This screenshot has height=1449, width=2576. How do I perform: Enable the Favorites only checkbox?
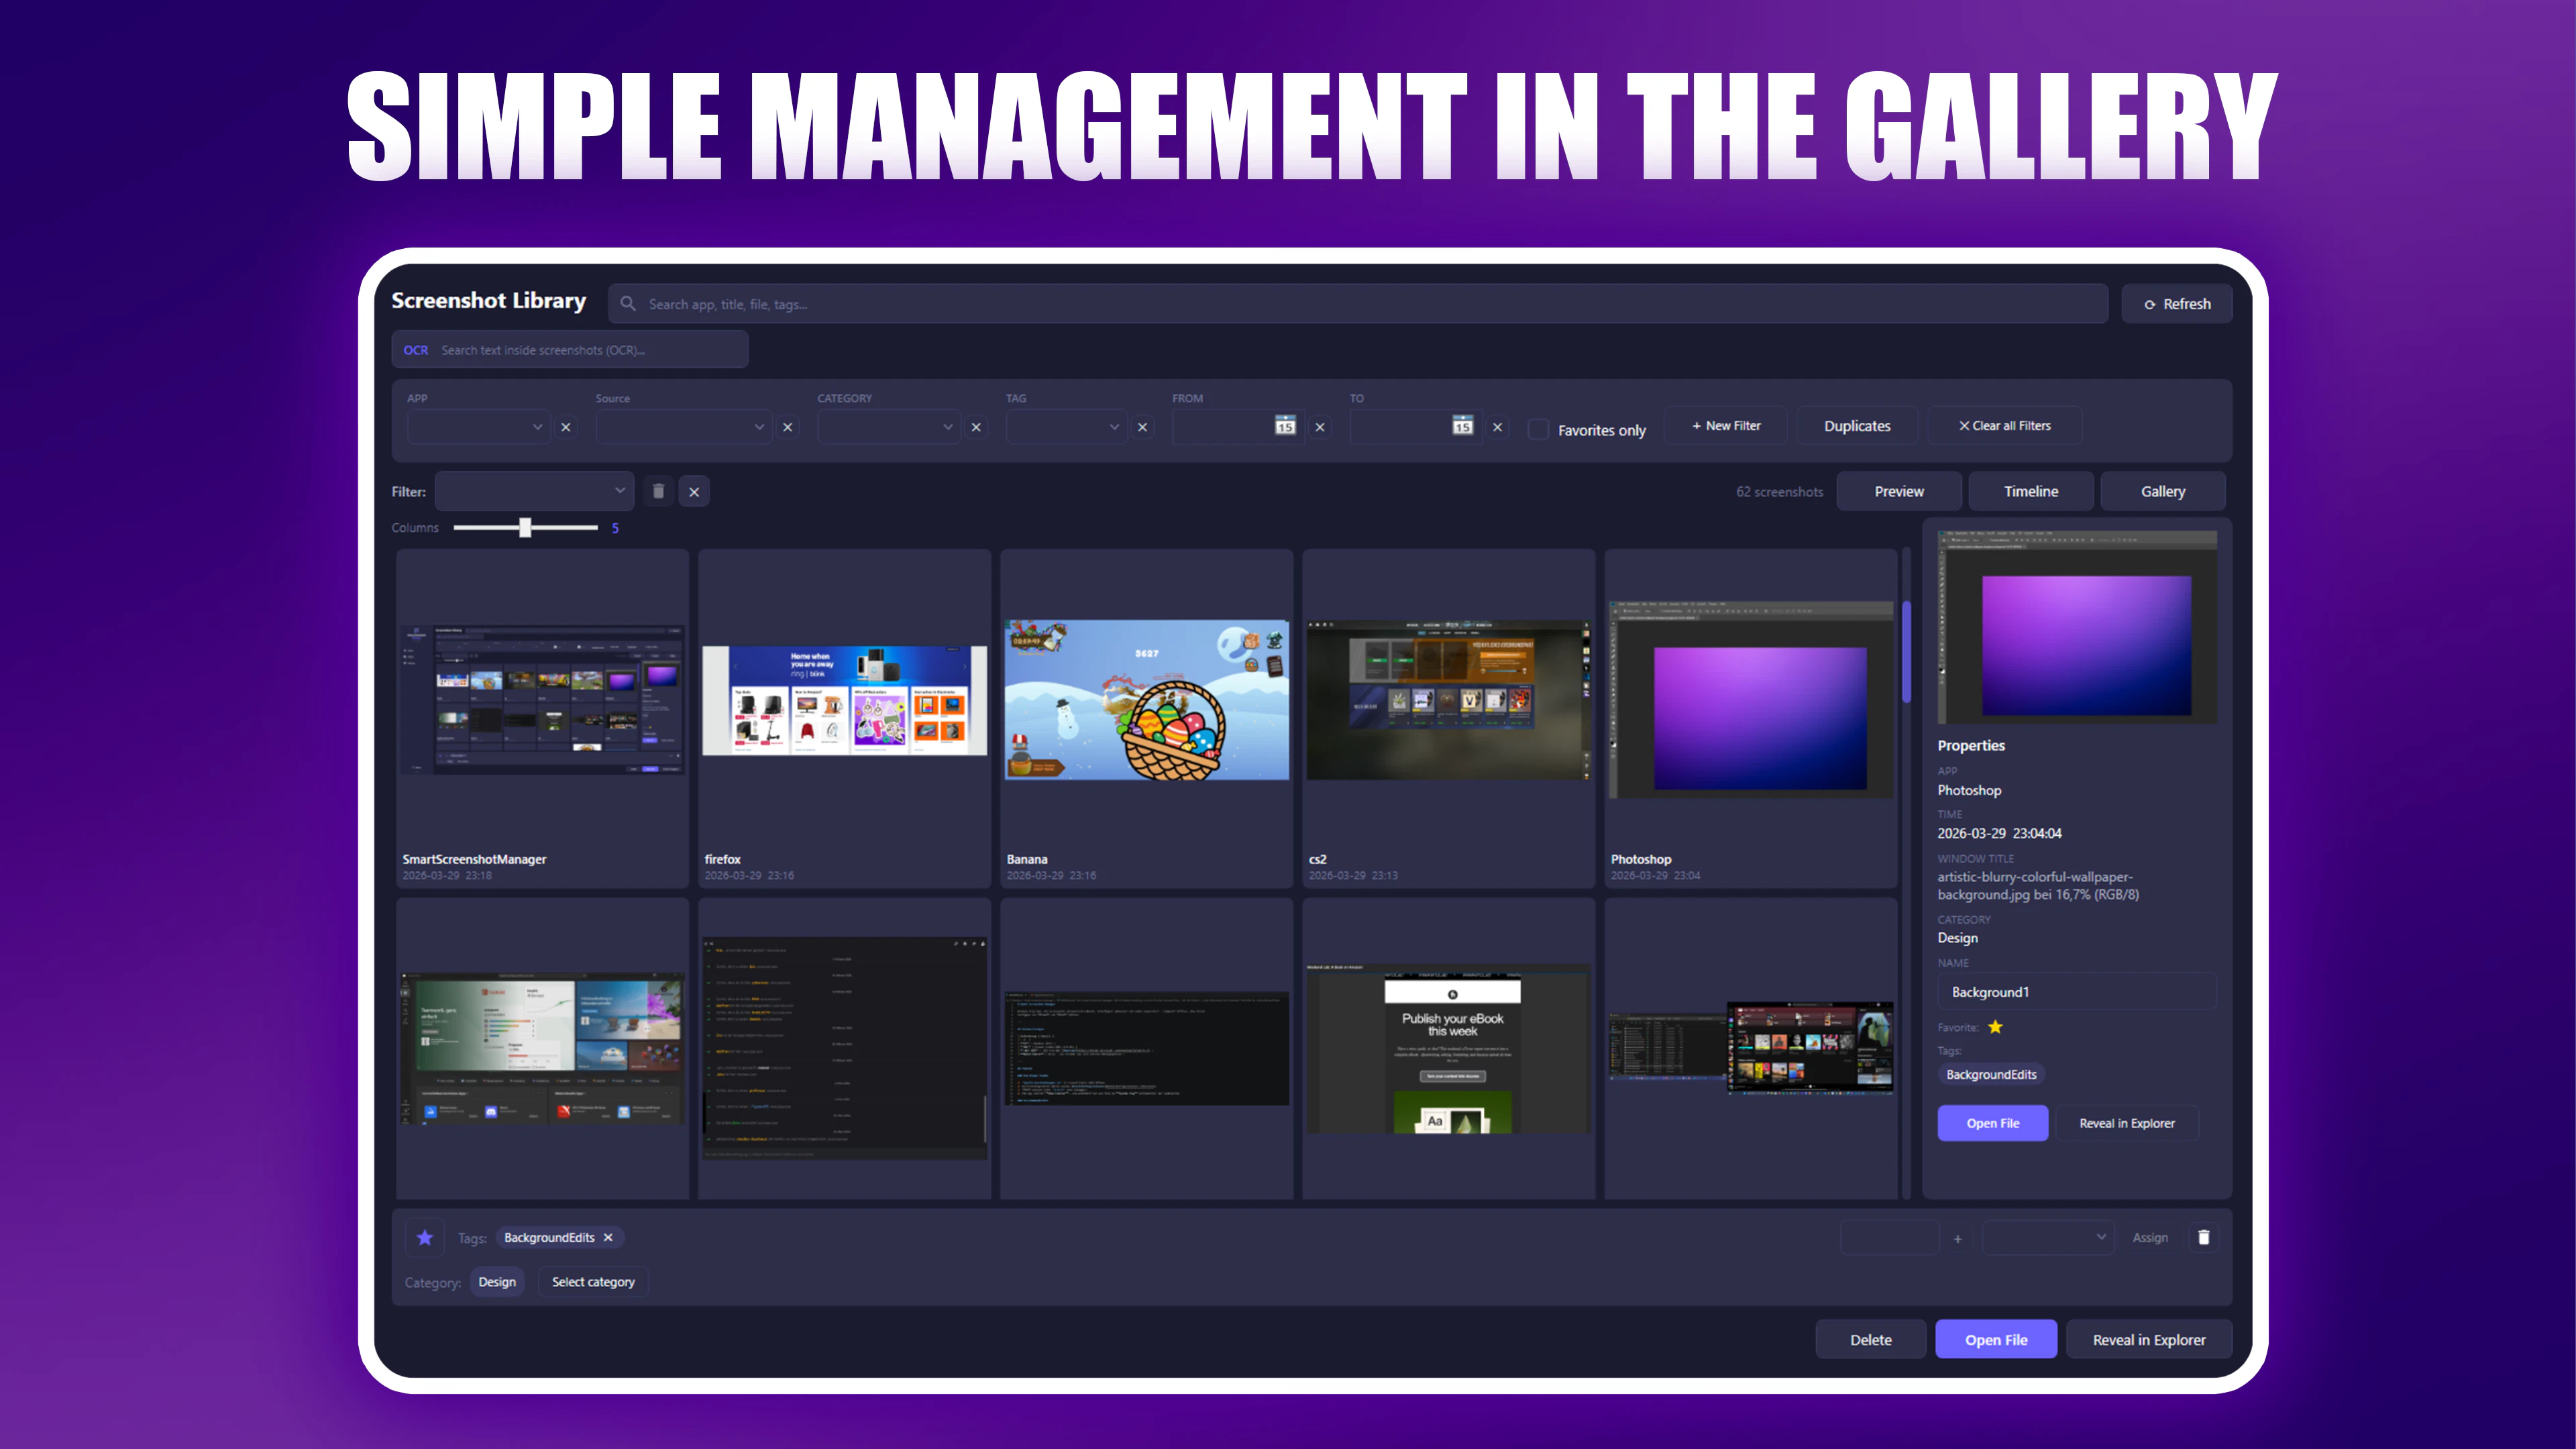[1538, 429]
